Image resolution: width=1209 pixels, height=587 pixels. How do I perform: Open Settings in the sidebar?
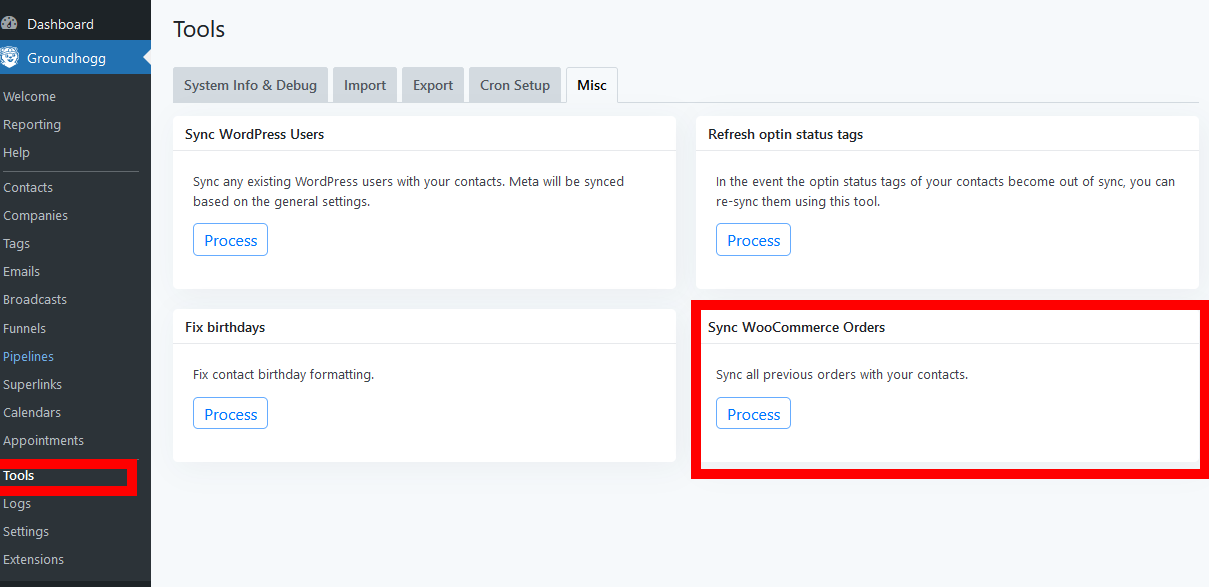pyautogui.click(x=26, y=532)
